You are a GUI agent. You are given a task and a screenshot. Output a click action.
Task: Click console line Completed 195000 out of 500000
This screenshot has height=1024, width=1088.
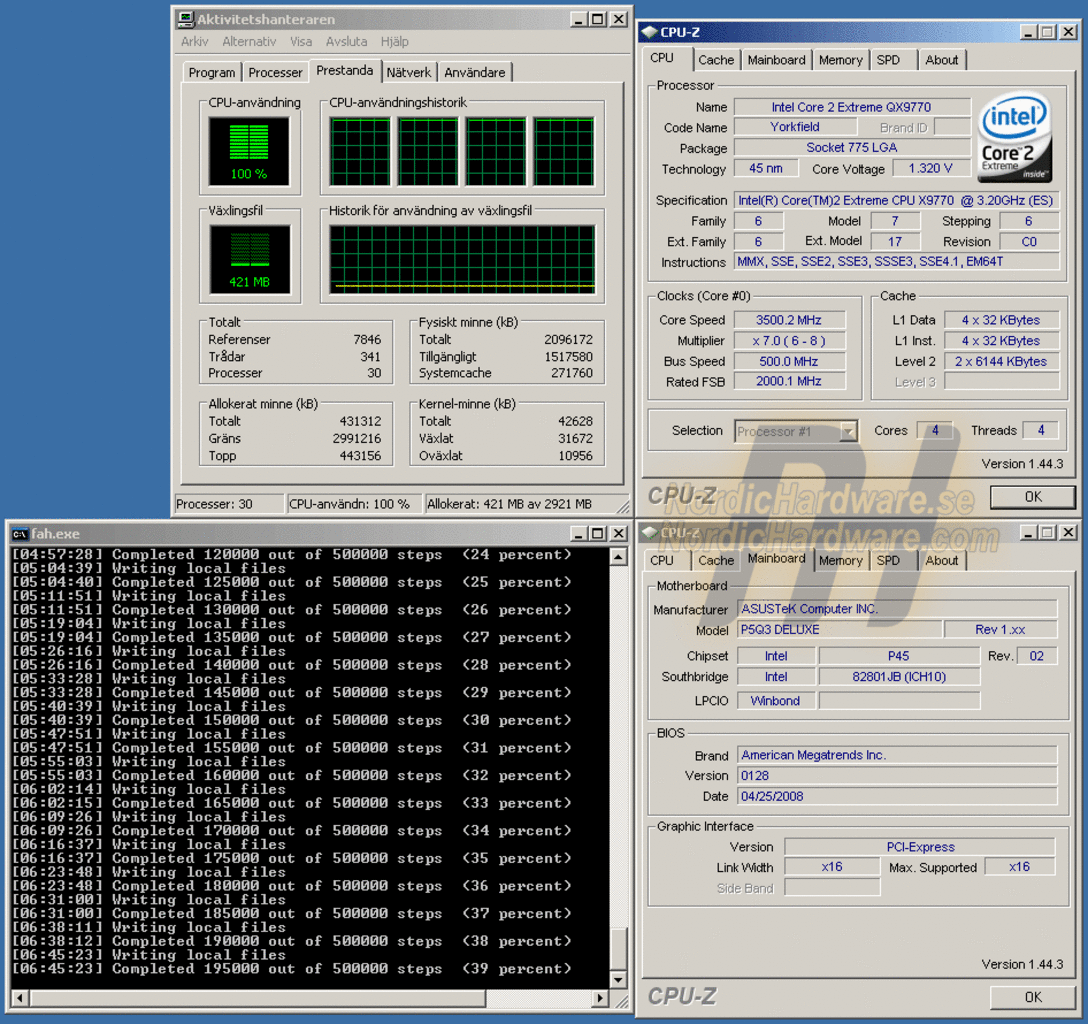(x=291, y=968)
